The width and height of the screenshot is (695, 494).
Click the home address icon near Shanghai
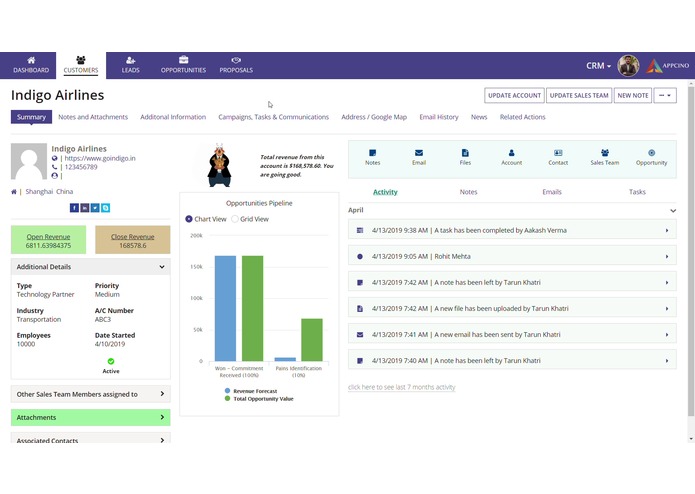14,192
